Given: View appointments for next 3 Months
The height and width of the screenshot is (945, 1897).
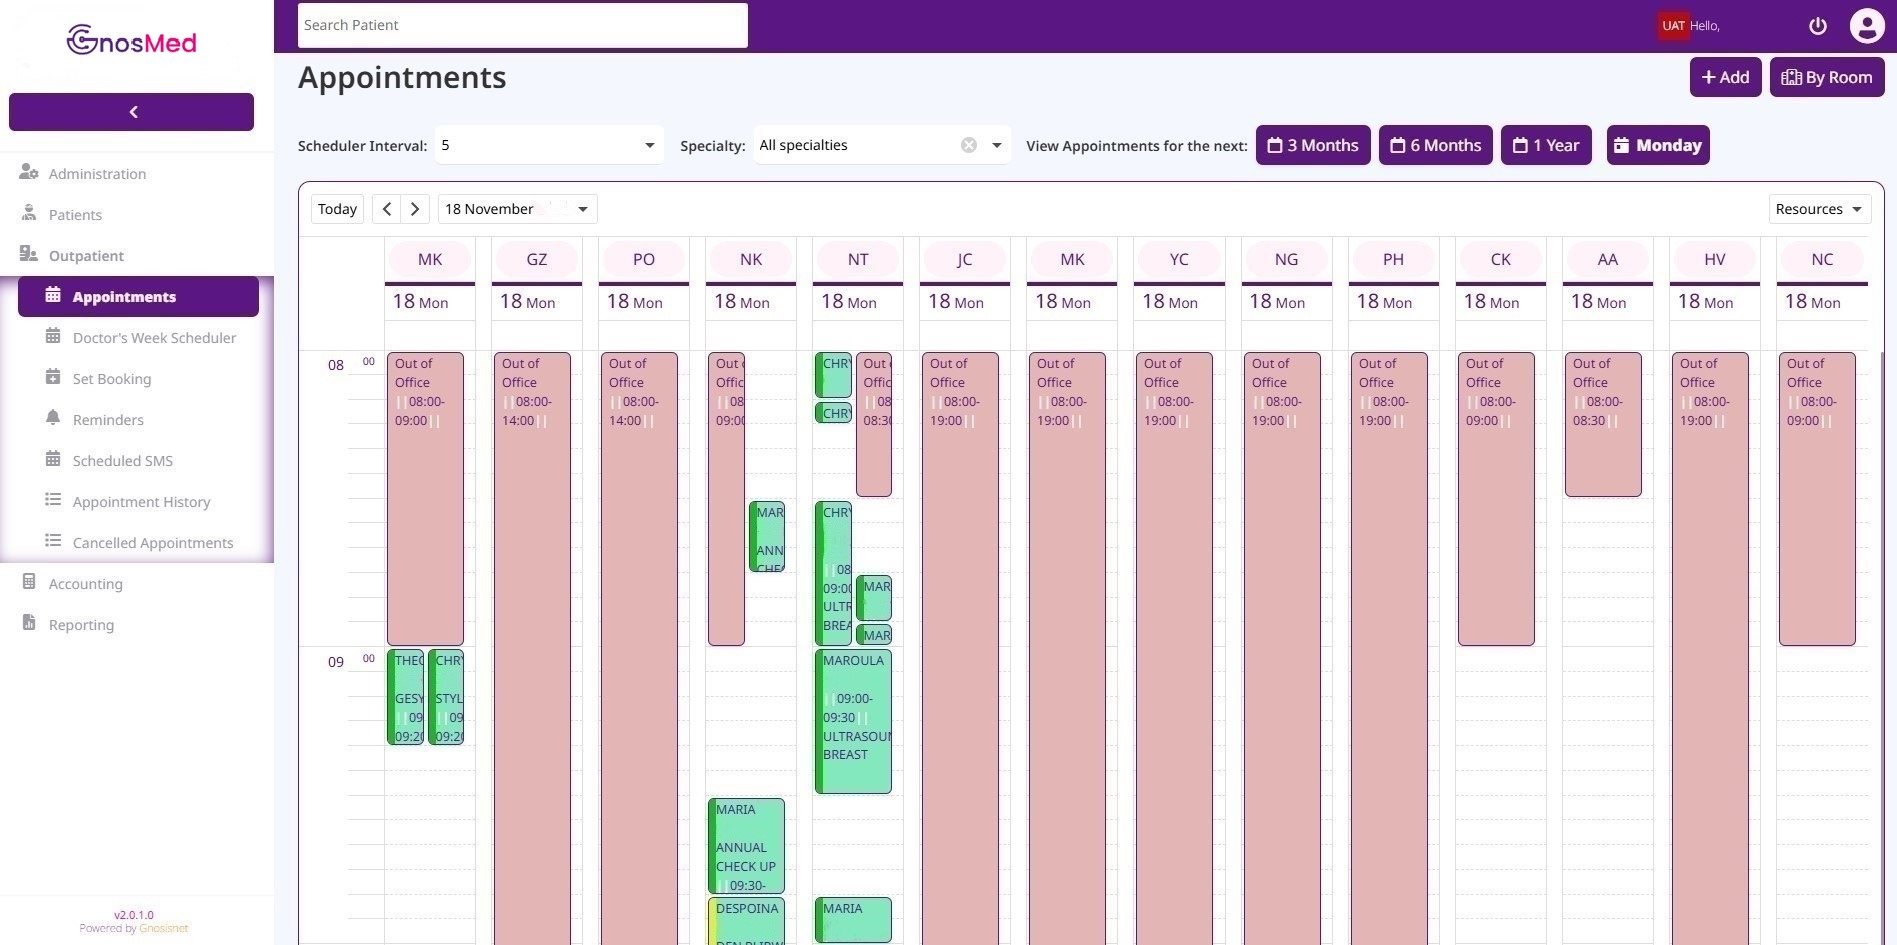Looking at the screenshot, I should (1312, 145).
